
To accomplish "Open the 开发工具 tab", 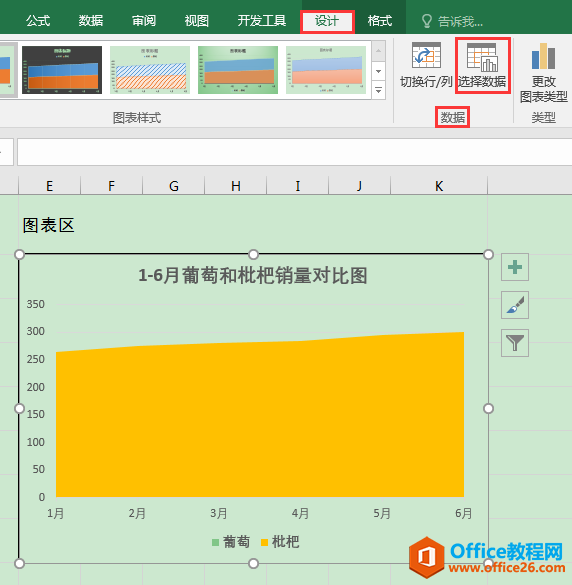I will tap(262, 21).
